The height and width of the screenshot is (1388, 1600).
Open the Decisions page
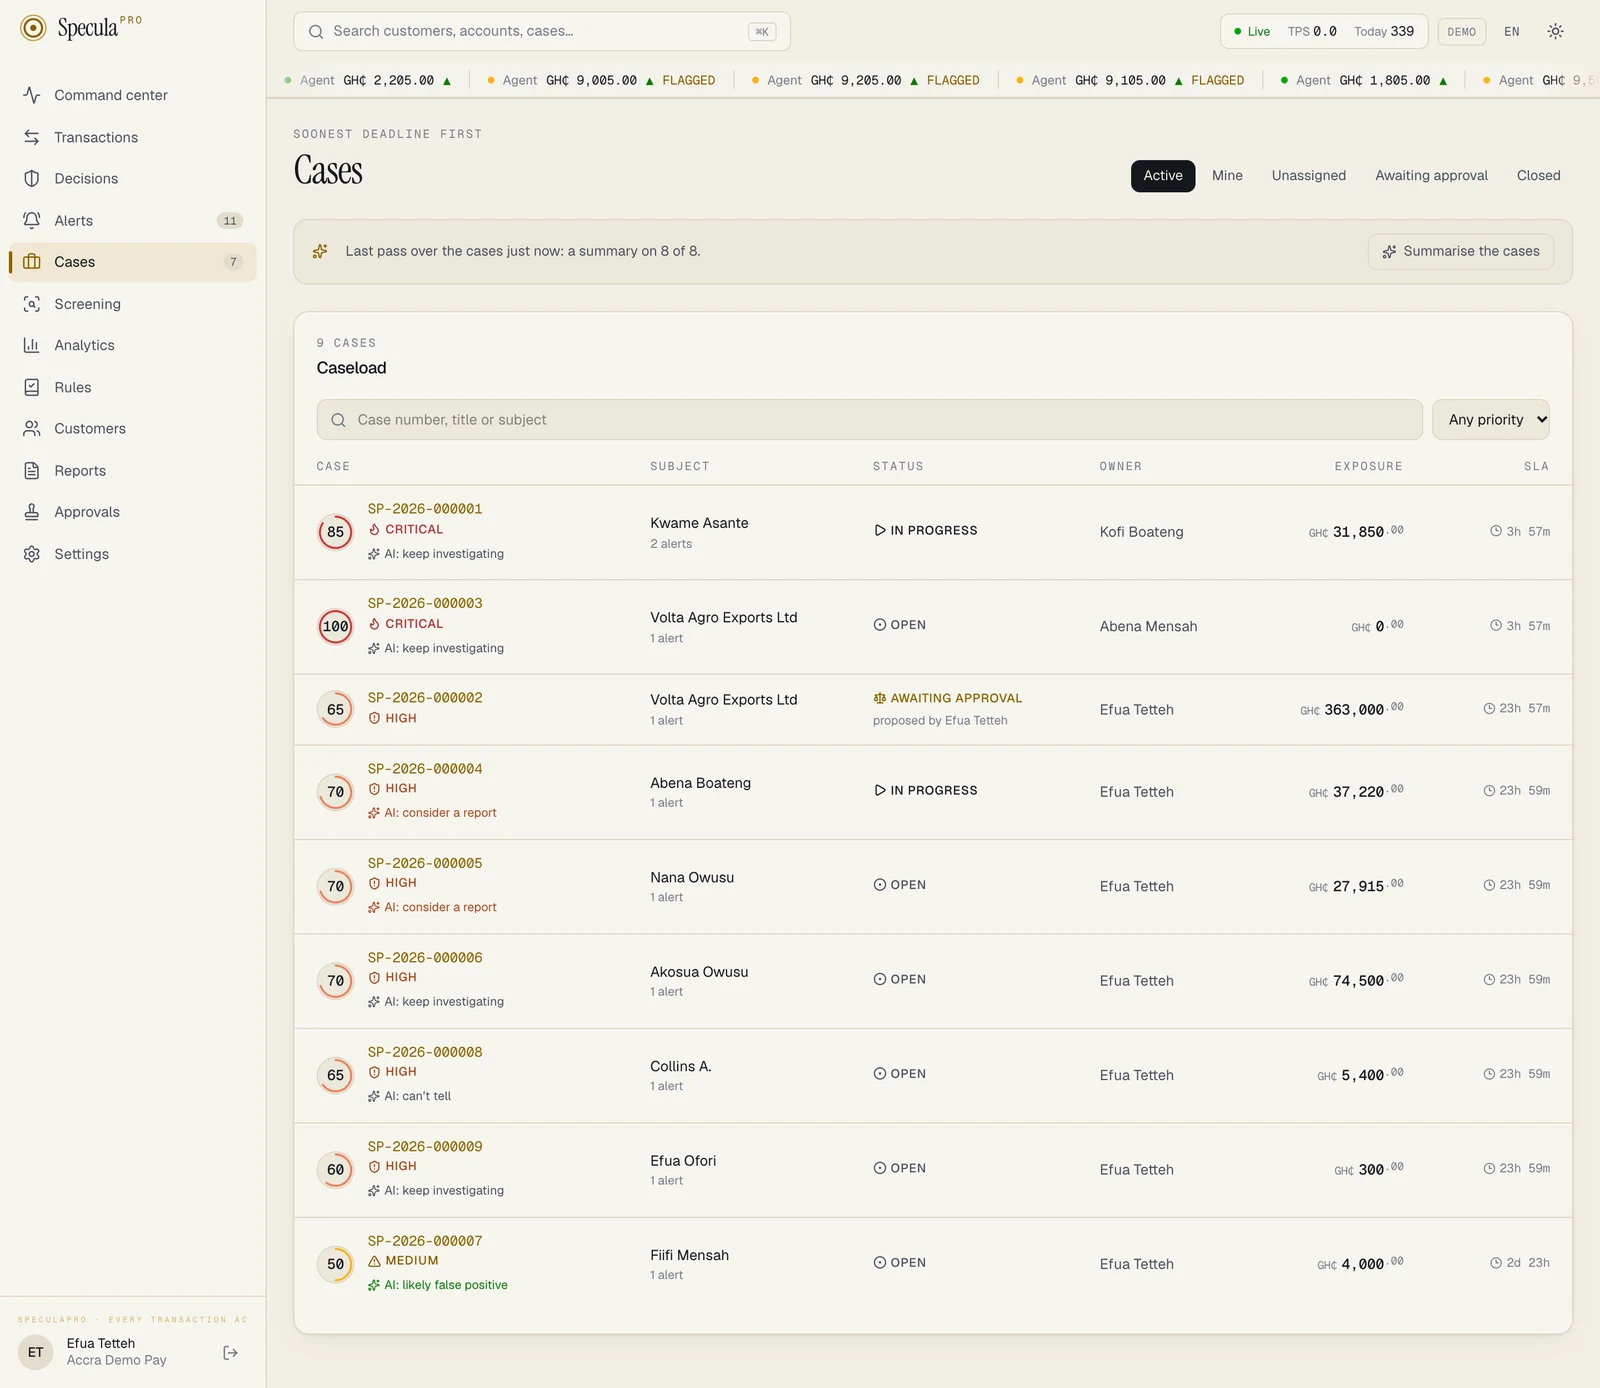coord(132,178)
